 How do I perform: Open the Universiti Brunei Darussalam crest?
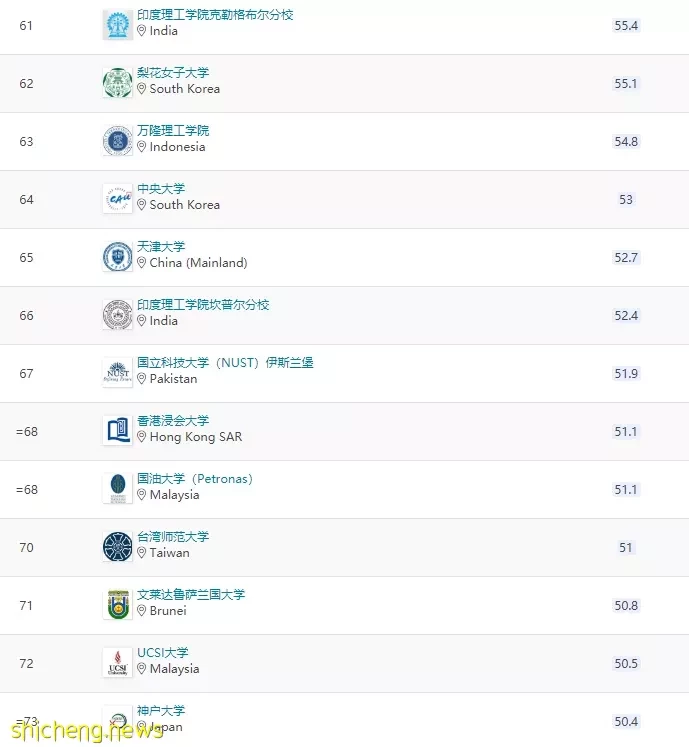click(x=118, y=605)
